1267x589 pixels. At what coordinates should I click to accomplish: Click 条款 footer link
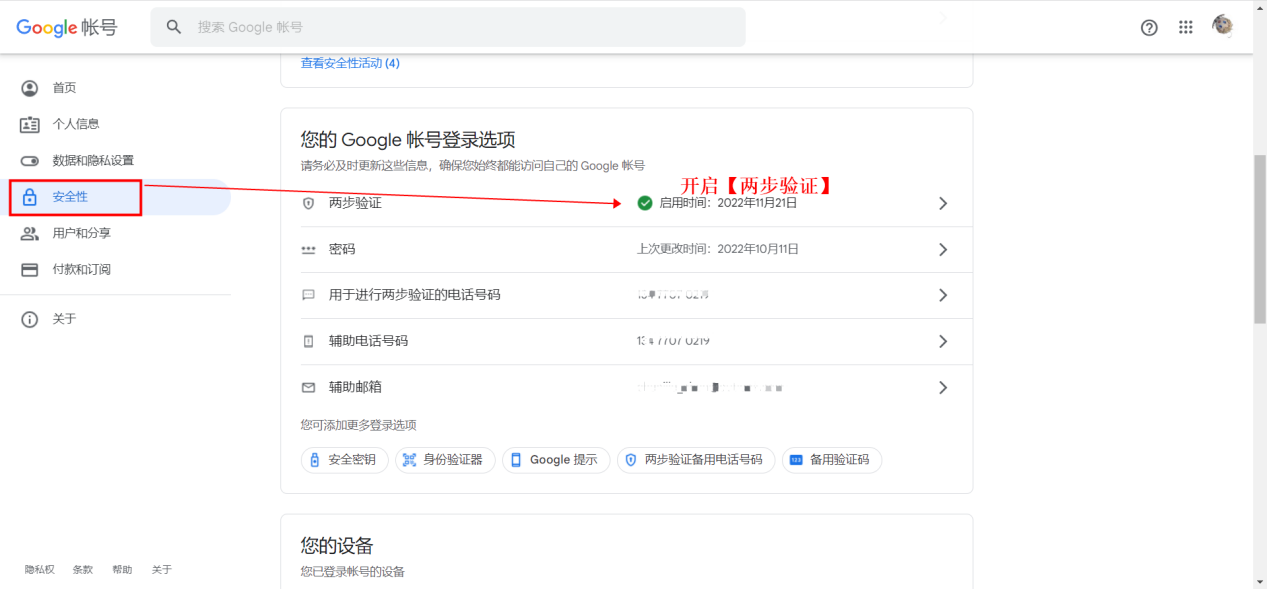(82, 570)
